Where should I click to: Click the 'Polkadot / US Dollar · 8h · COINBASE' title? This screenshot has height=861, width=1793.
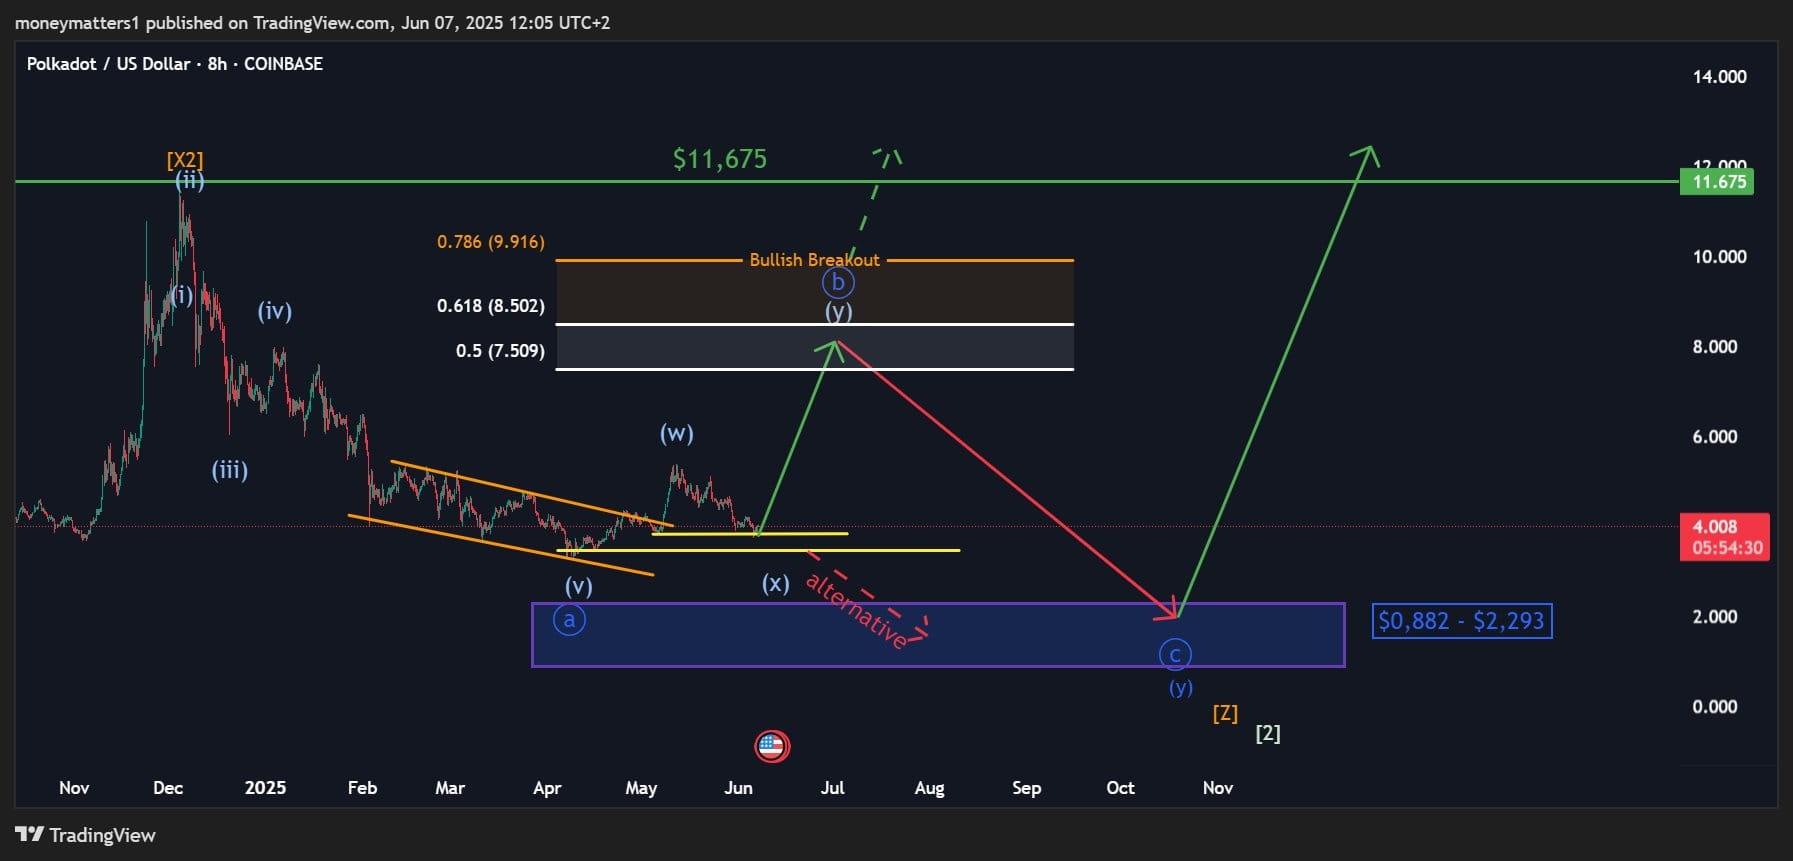pyautogui.click(x=175, y=64)
